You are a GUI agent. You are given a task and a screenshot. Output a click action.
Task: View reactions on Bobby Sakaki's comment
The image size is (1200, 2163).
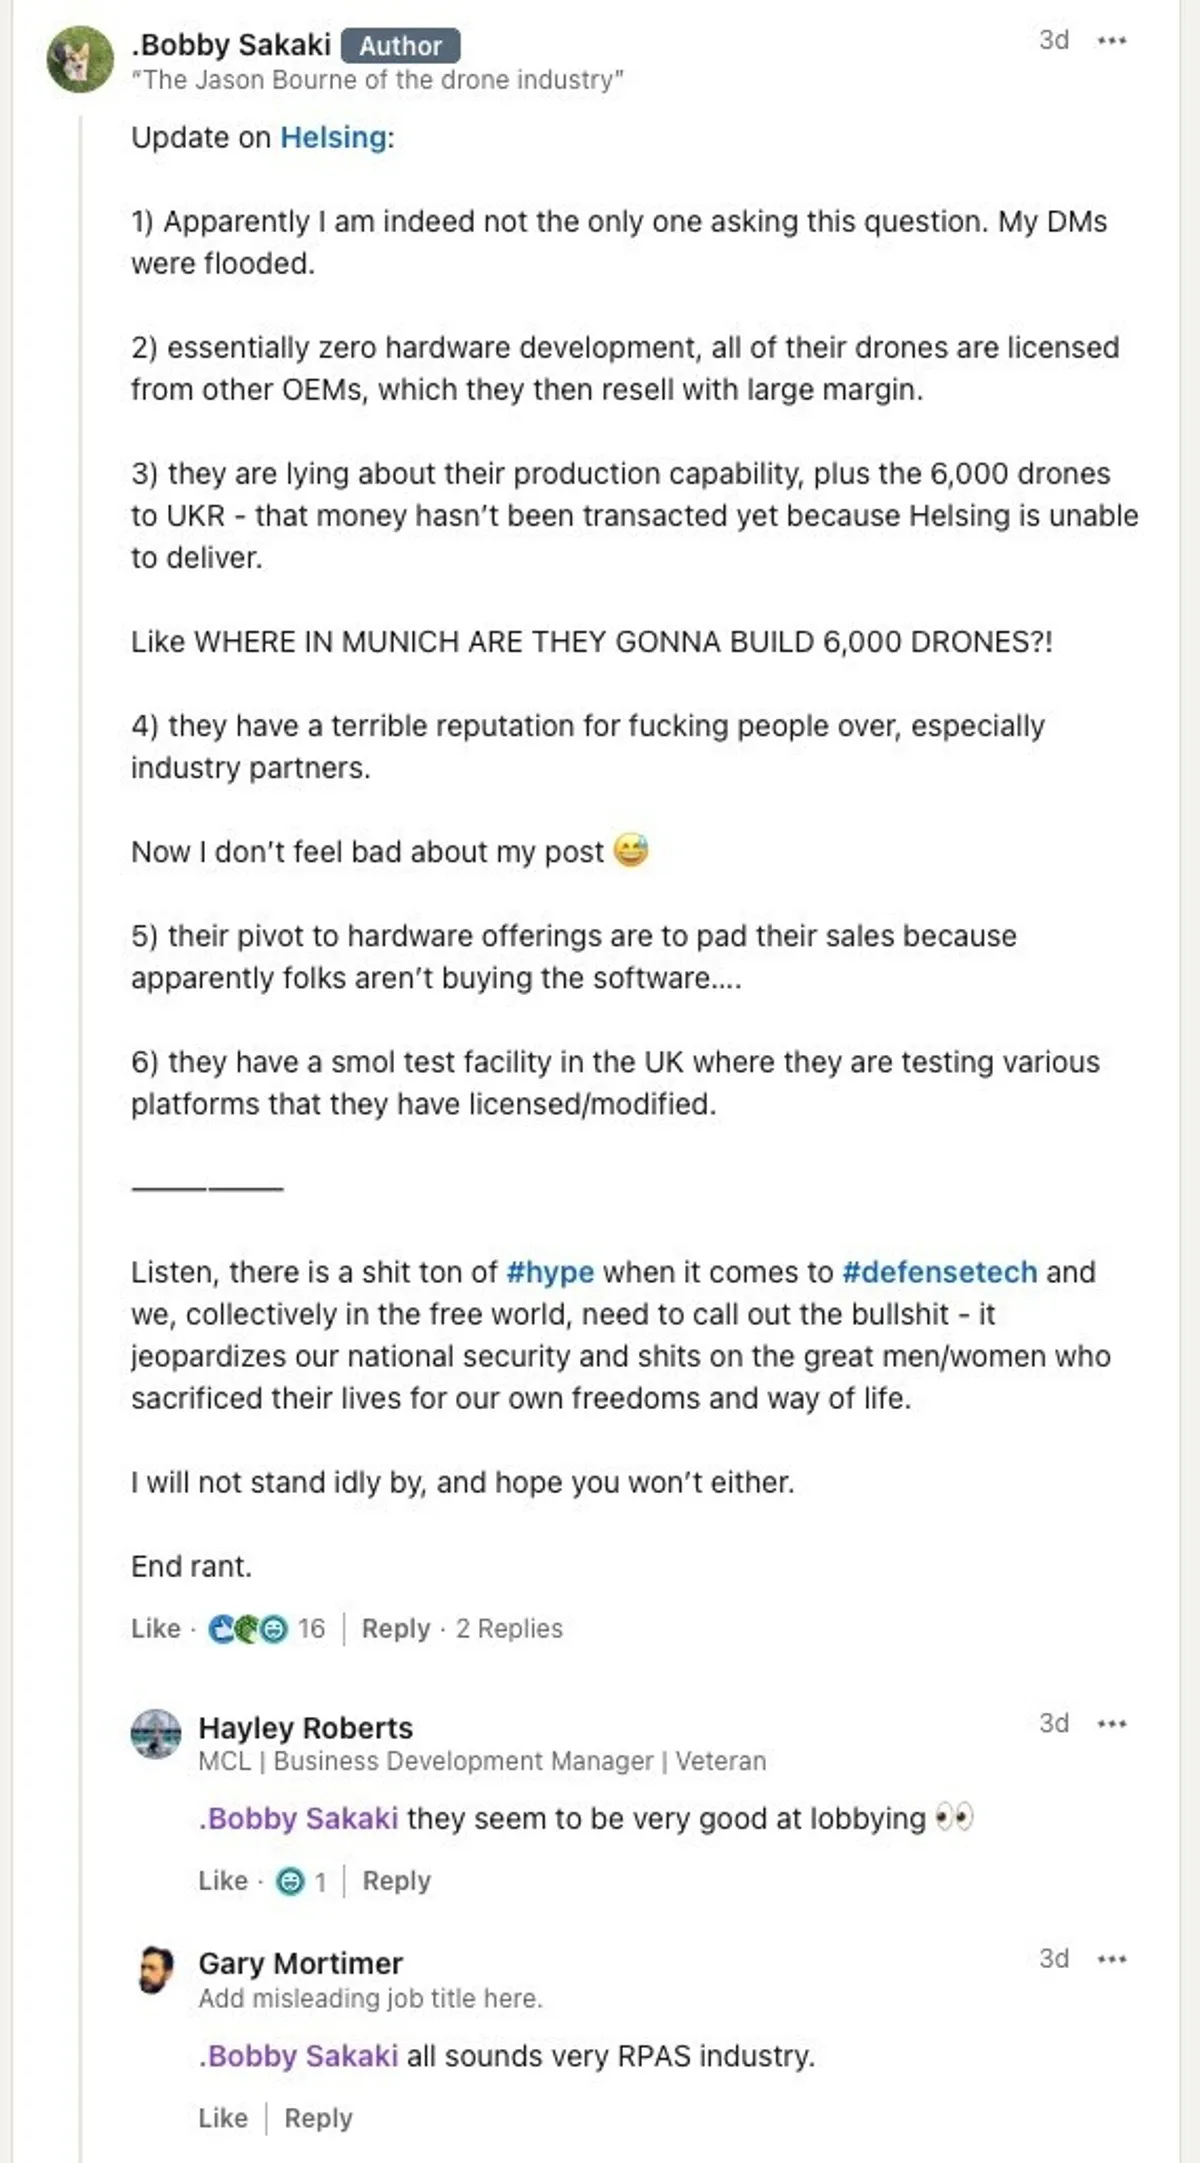[x=266, y=1629]
